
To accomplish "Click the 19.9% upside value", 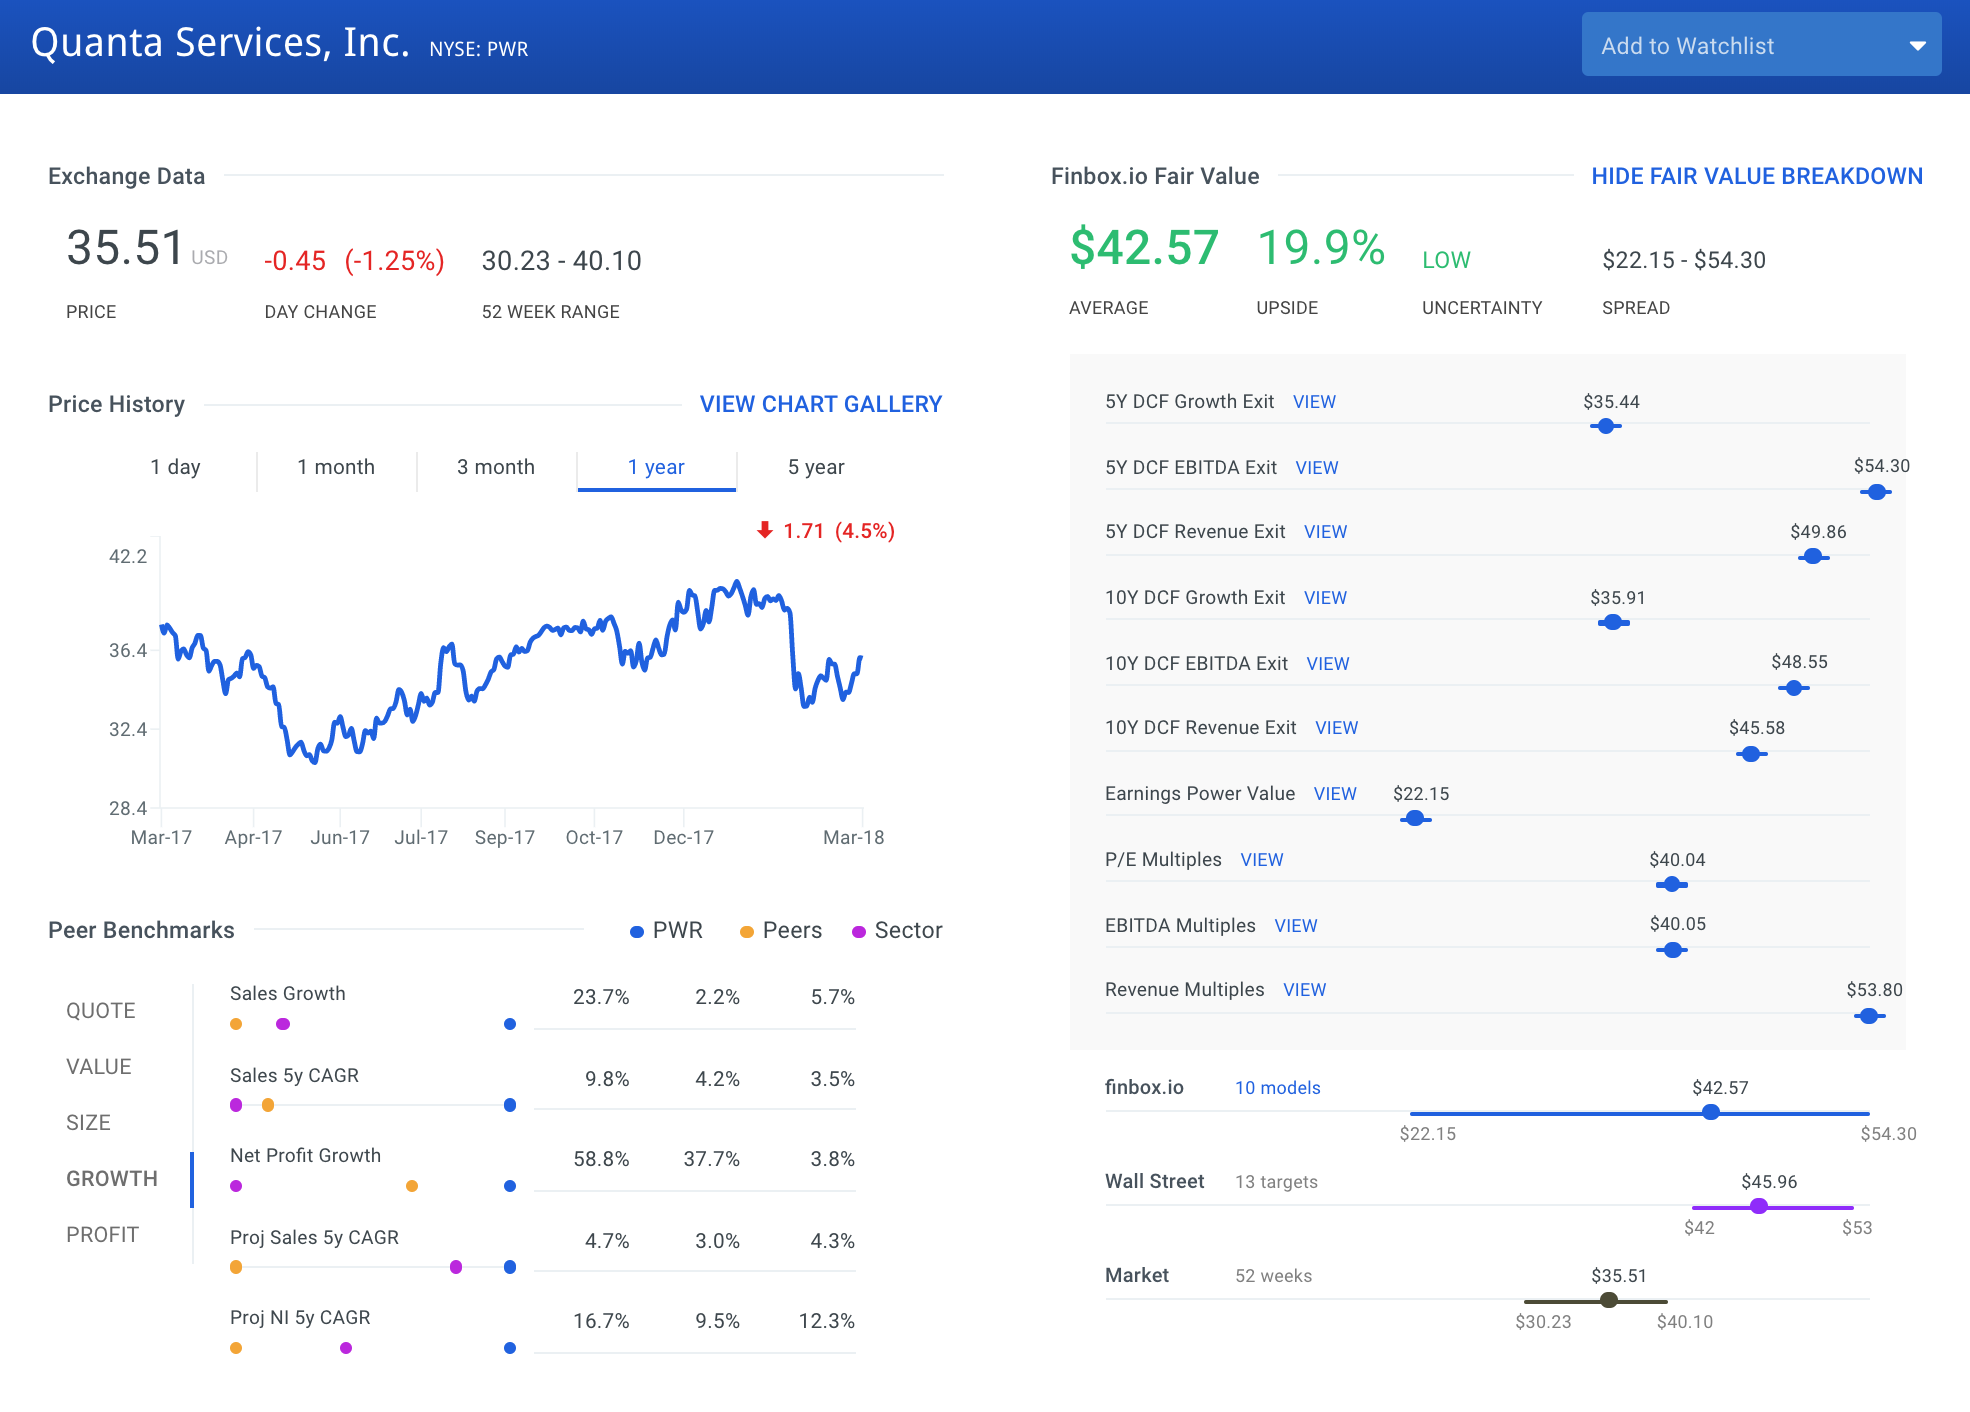I will click(1321, 248).
